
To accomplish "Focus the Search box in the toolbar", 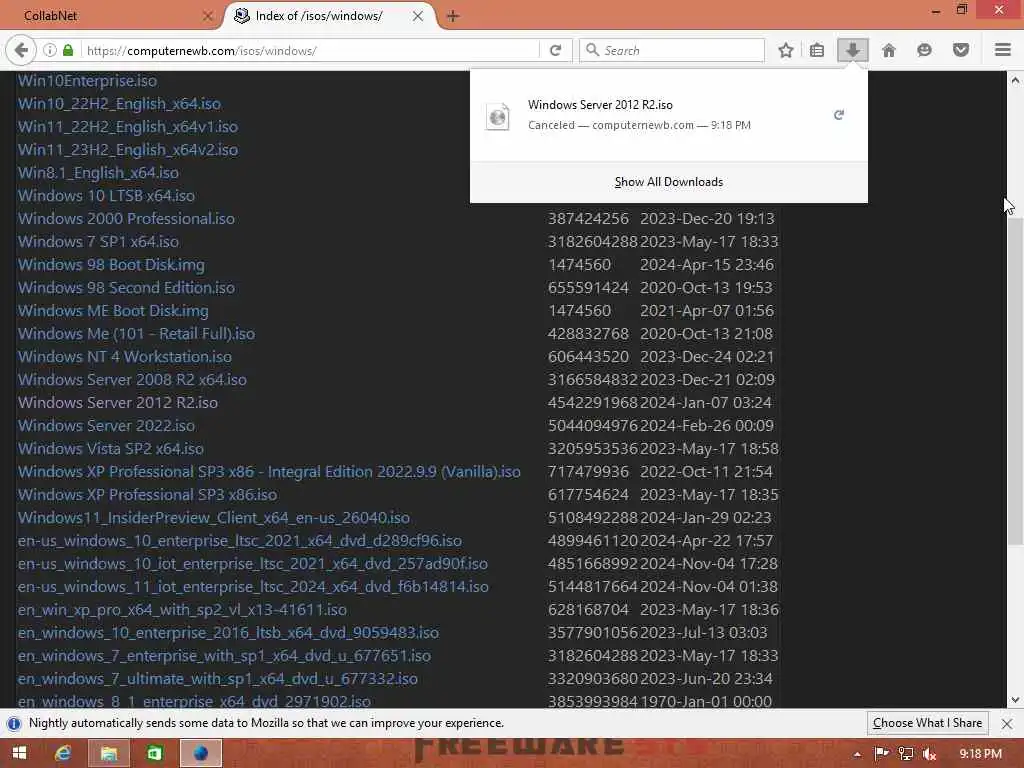I will tap(673, 50).
